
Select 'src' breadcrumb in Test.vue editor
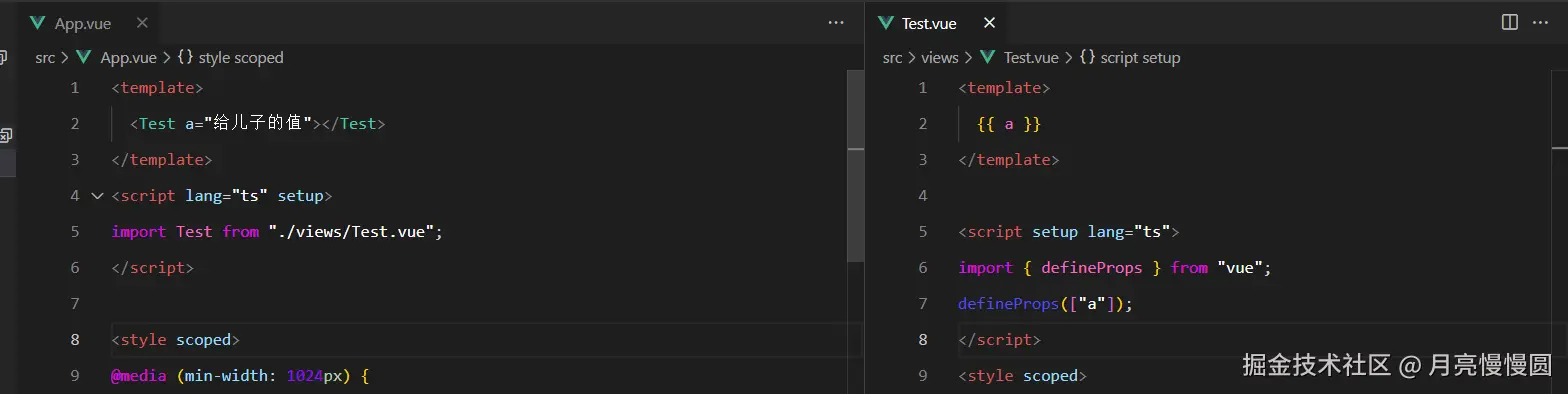pyautogui.click(x=893, y=58)
